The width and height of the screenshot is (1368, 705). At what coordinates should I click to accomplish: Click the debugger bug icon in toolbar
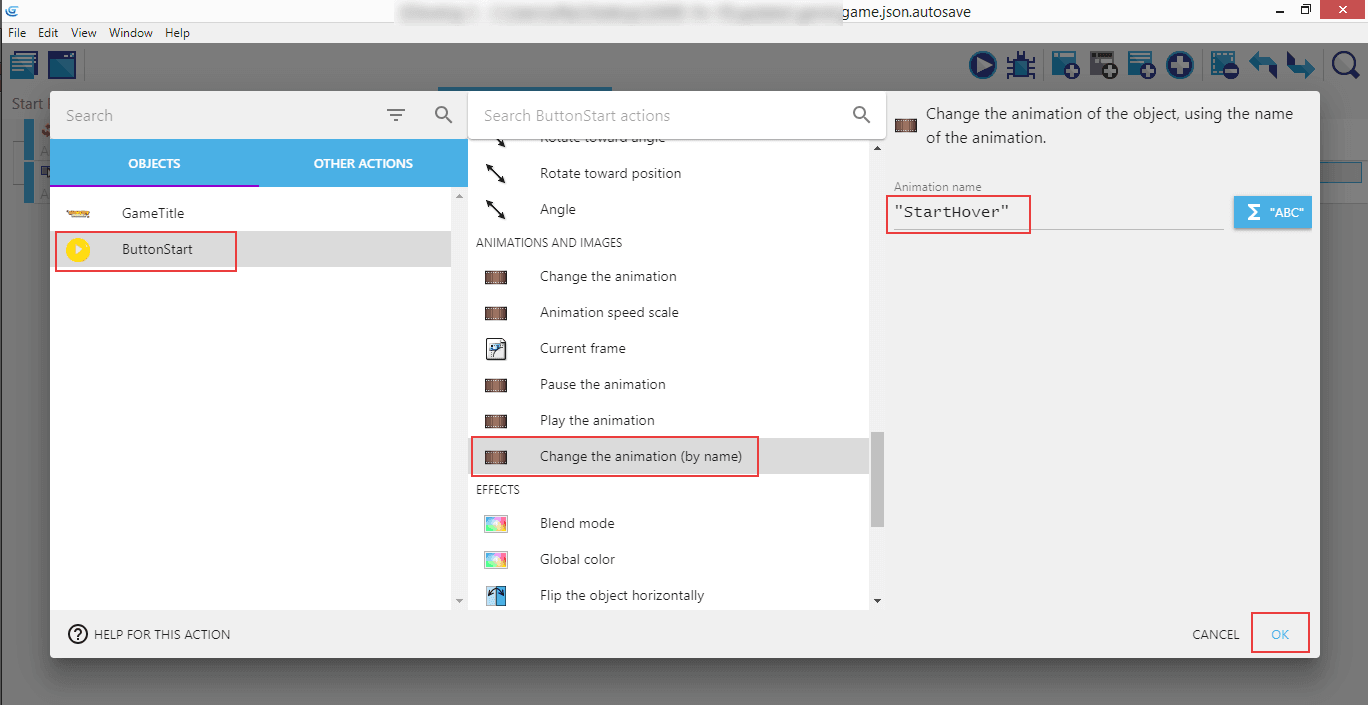1021,66
